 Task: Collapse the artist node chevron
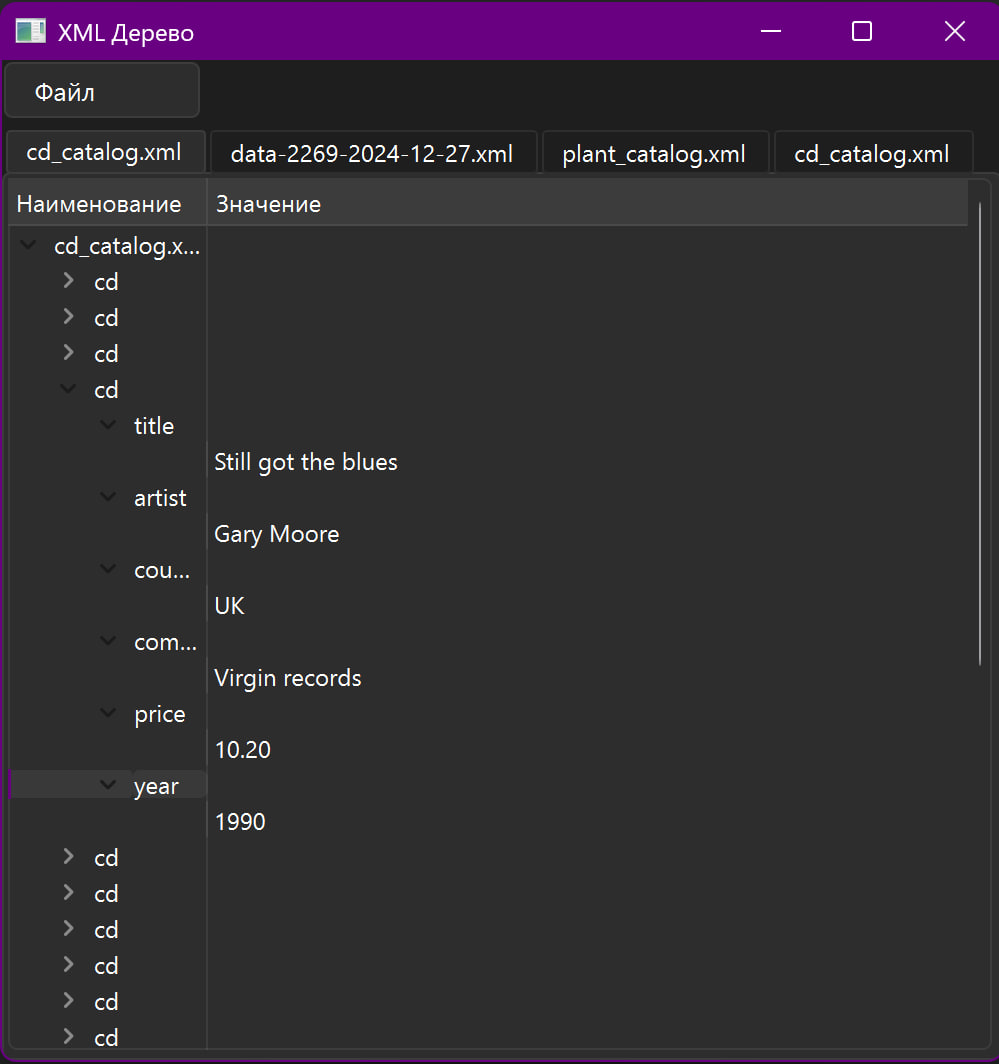(x=108, y=497)
